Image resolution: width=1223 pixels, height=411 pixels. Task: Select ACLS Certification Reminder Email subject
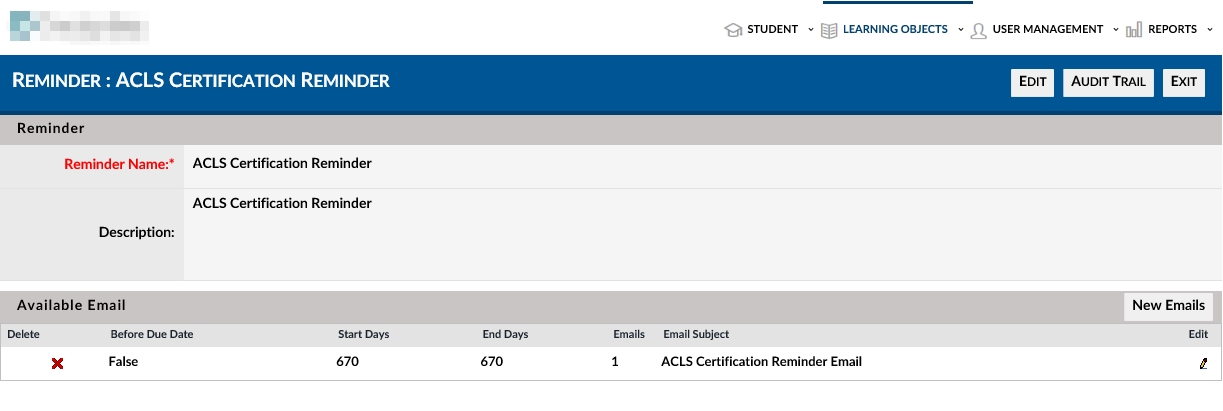click(761, 362)
